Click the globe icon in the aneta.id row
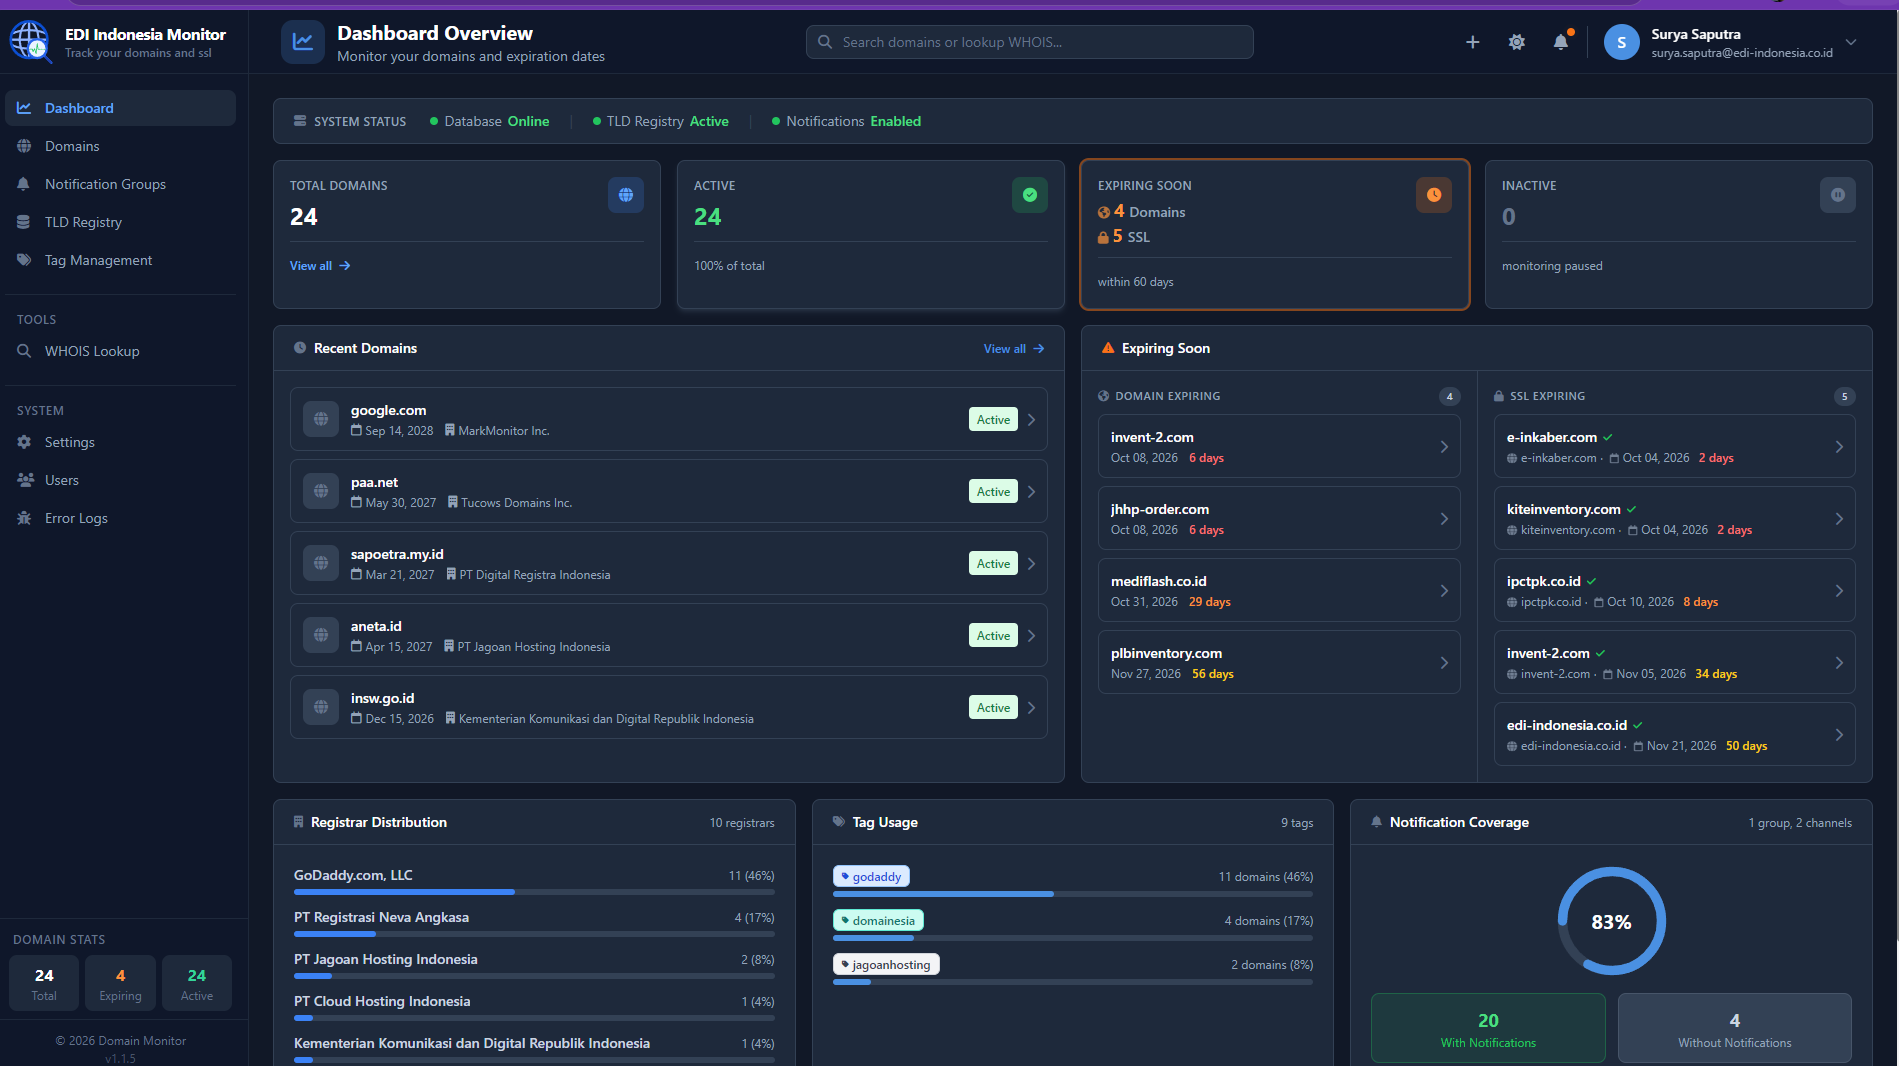 click(321, 635)
